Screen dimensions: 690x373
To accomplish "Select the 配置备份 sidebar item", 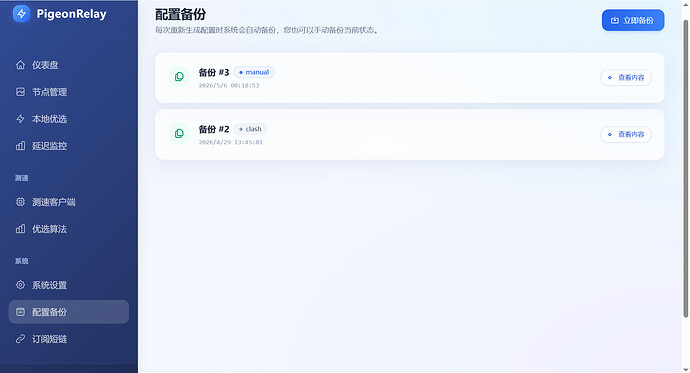I will click(69, 312).
